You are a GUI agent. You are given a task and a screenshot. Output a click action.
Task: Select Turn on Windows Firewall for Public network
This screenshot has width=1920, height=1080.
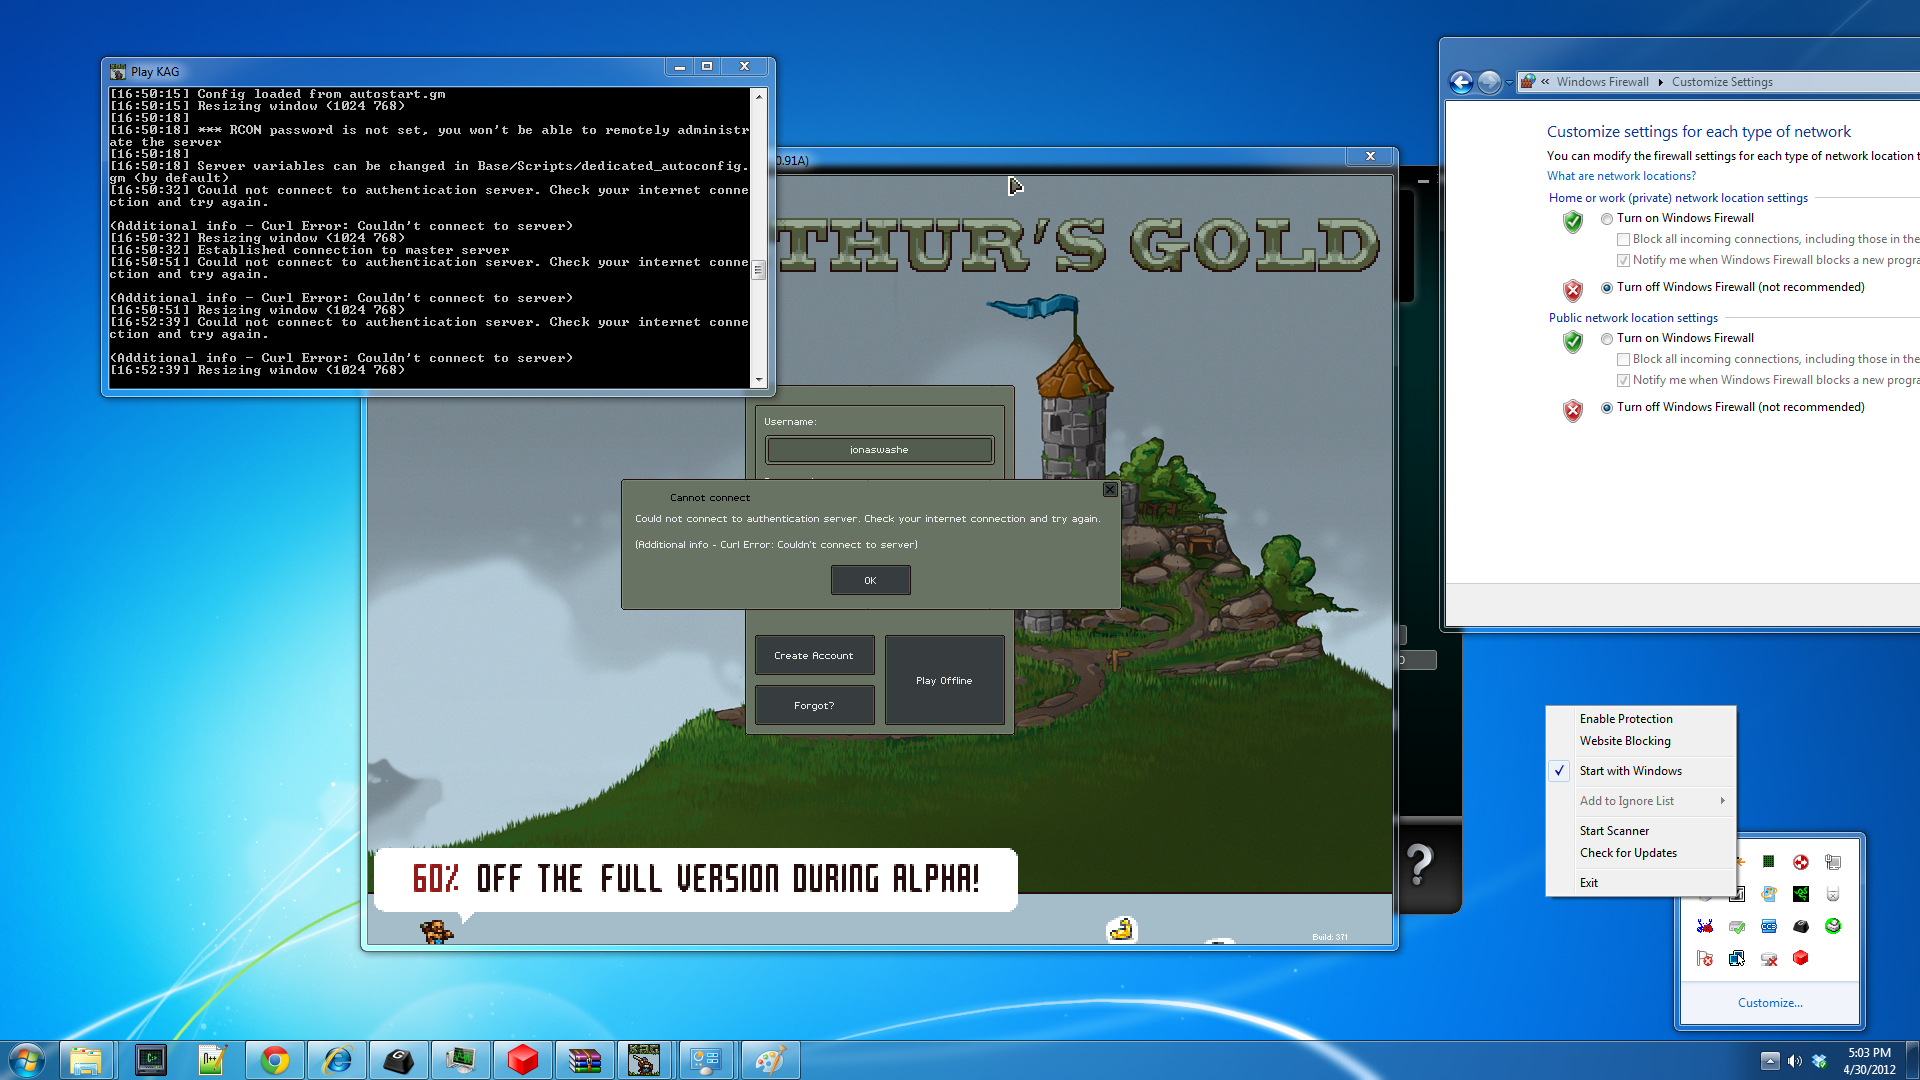coord(1607,339)
